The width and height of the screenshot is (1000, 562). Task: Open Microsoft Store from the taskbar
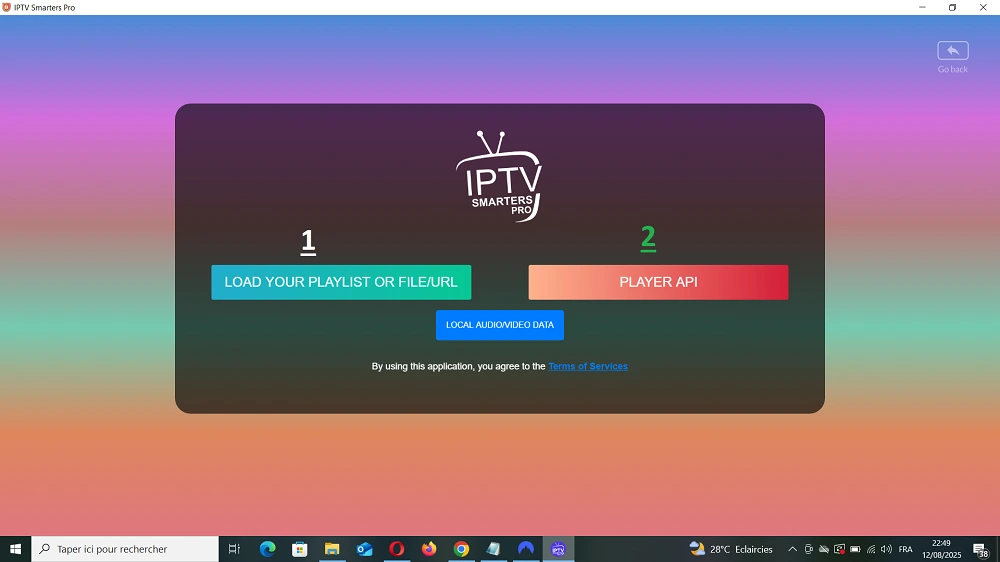[x=300, y=549]
